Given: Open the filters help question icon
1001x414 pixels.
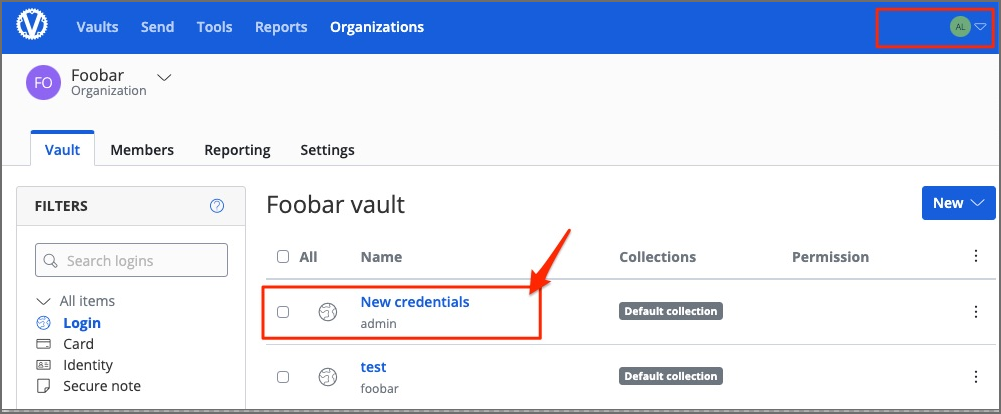Looking at the screenshot, I should pos(217,206).
